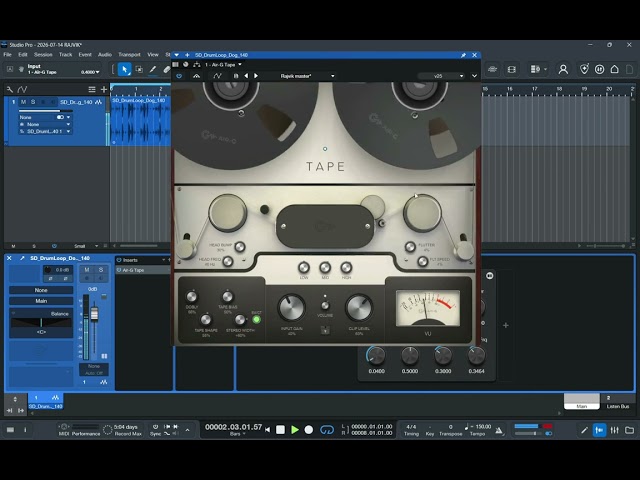
Task: Close the SD_DrumLoop_Dog_140 plugin window
Action: click(x=474, y=55)
